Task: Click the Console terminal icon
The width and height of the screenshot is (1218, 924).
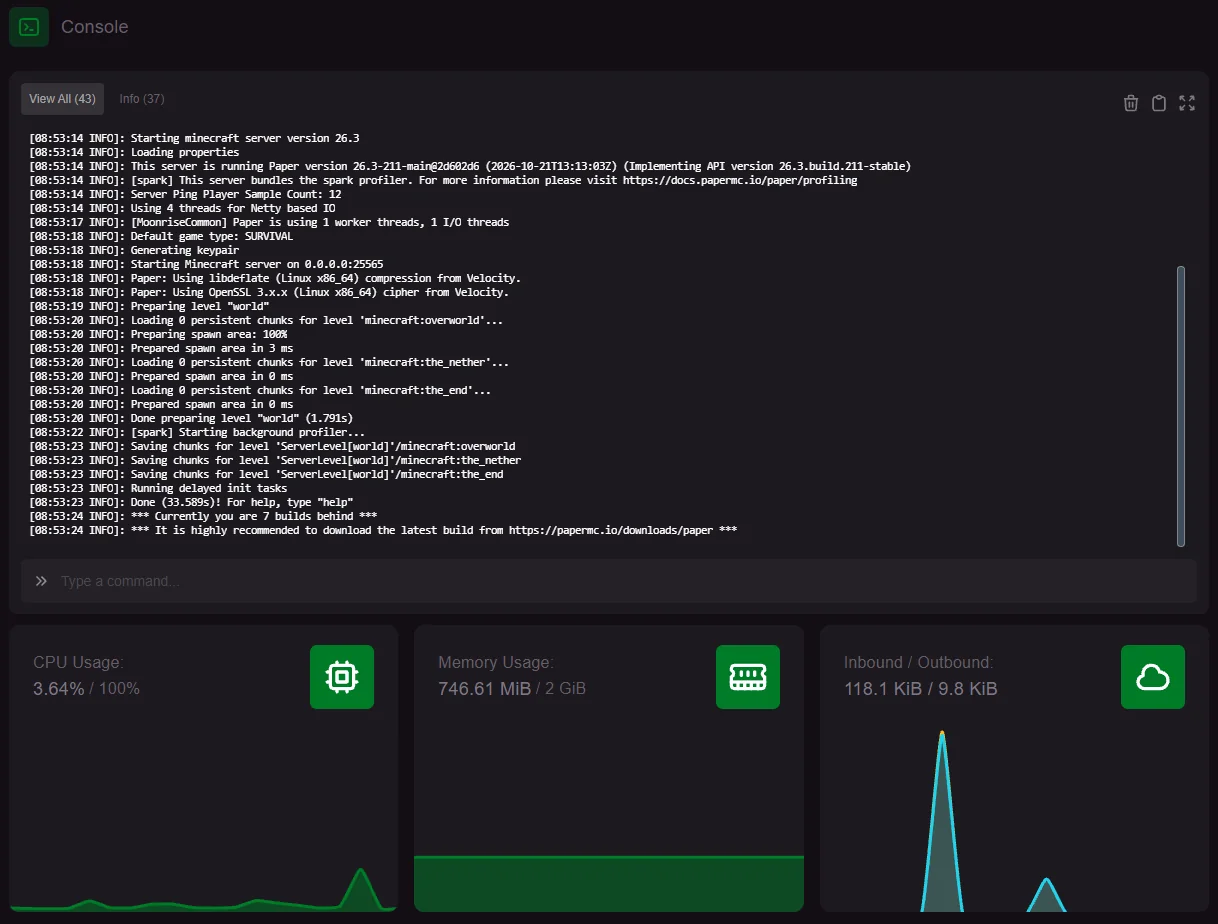Action: click(x=29, y=27)
